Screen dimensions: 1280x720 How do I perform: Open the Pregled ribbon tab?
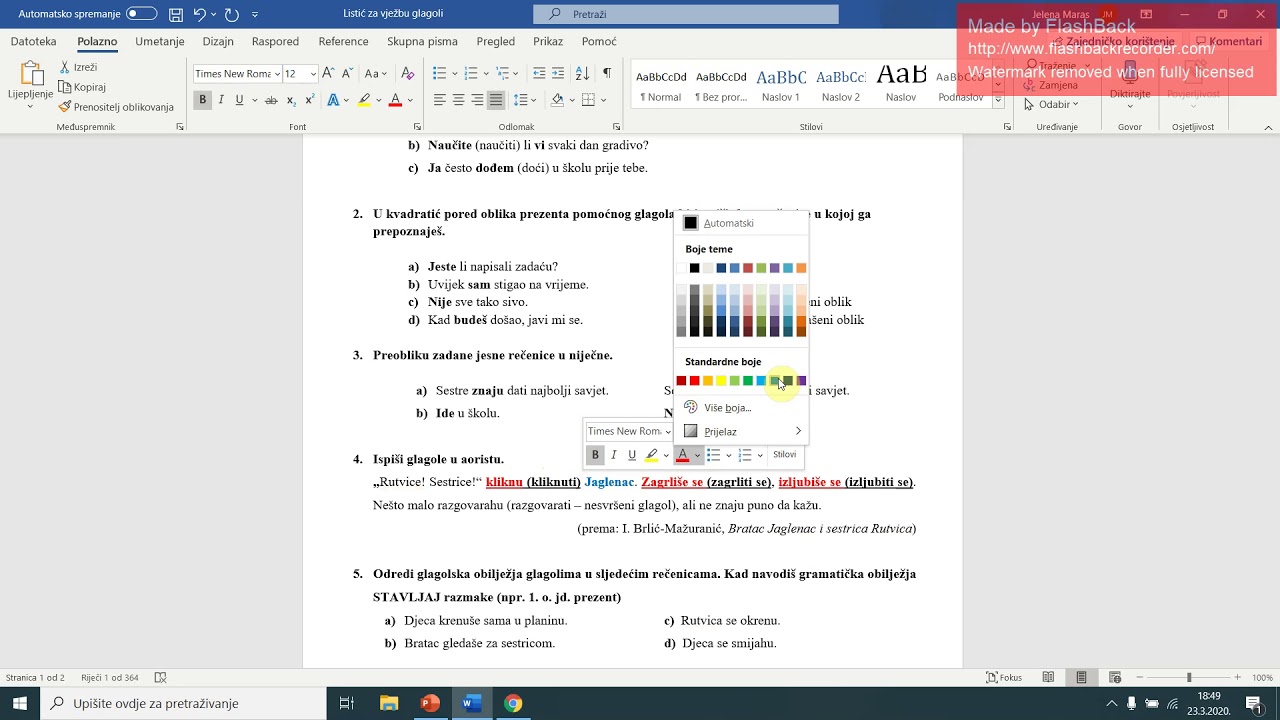point(496,41)
